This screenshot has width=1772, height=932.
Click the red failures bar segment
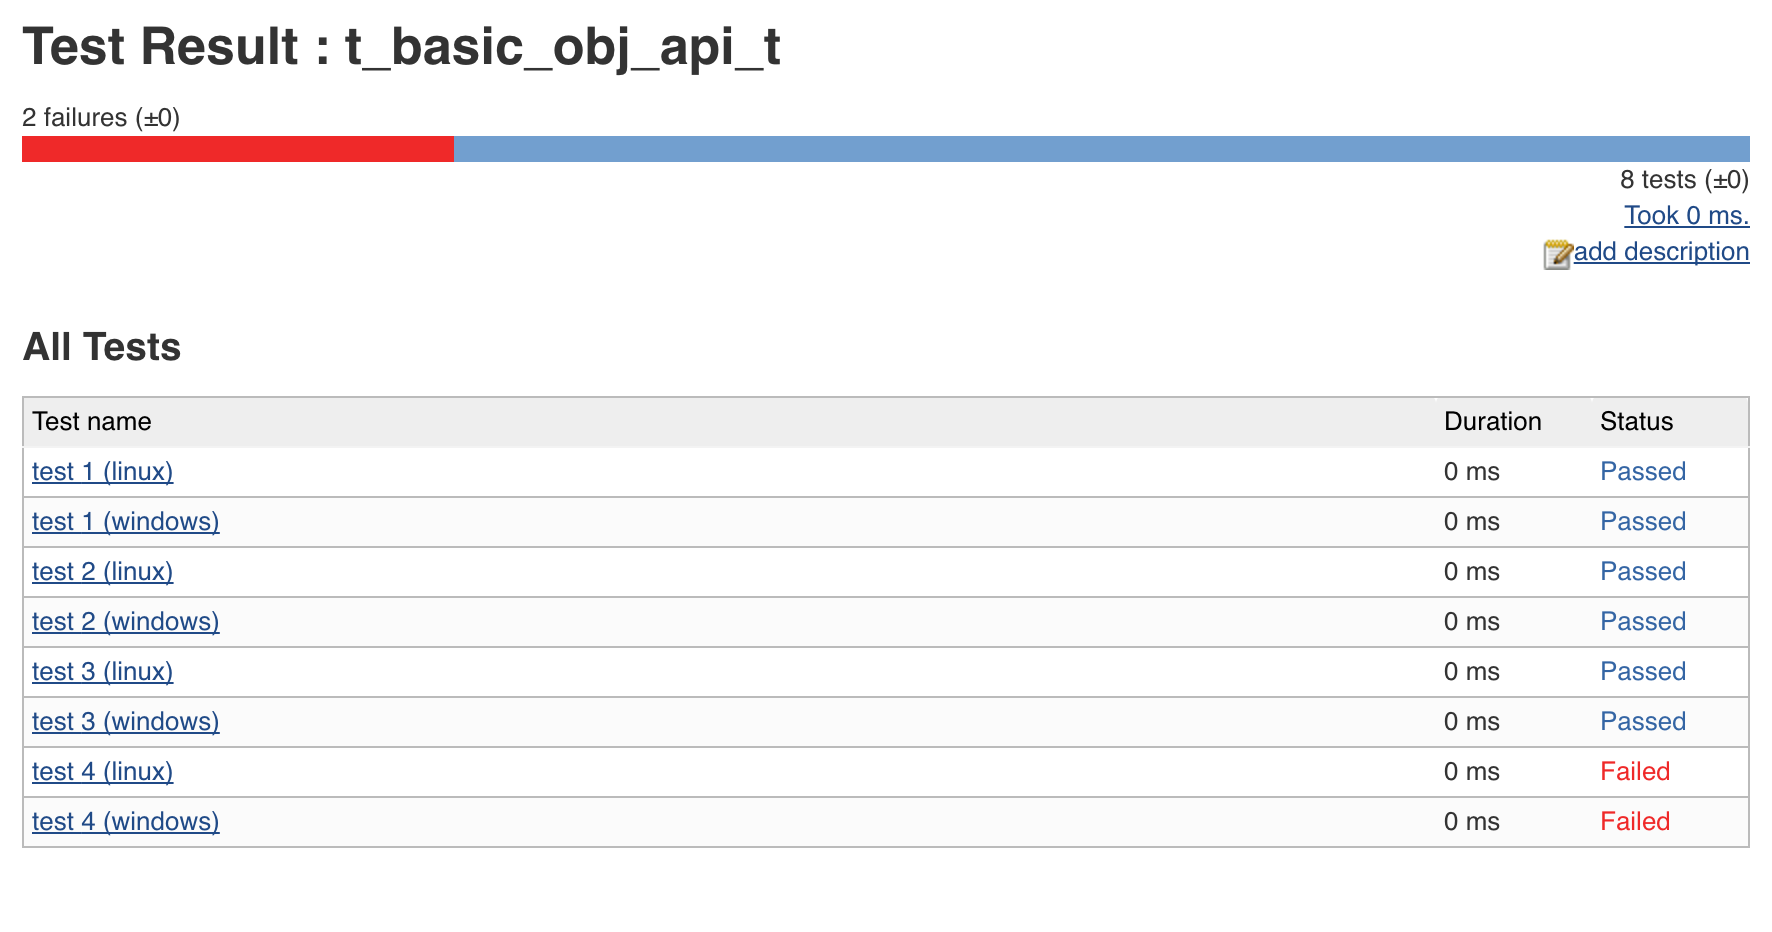point(238,149)
